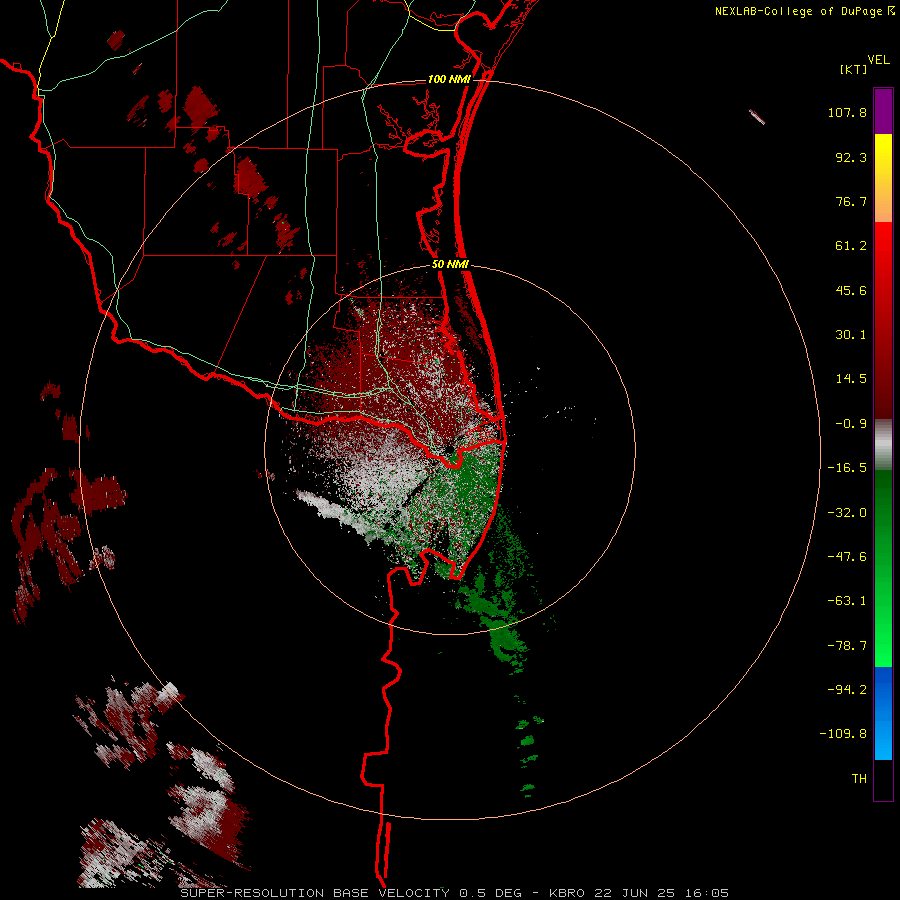Click the 100 NMI range ring label
The height and width of the screenshot is (900, 900).
click(449, 79)
